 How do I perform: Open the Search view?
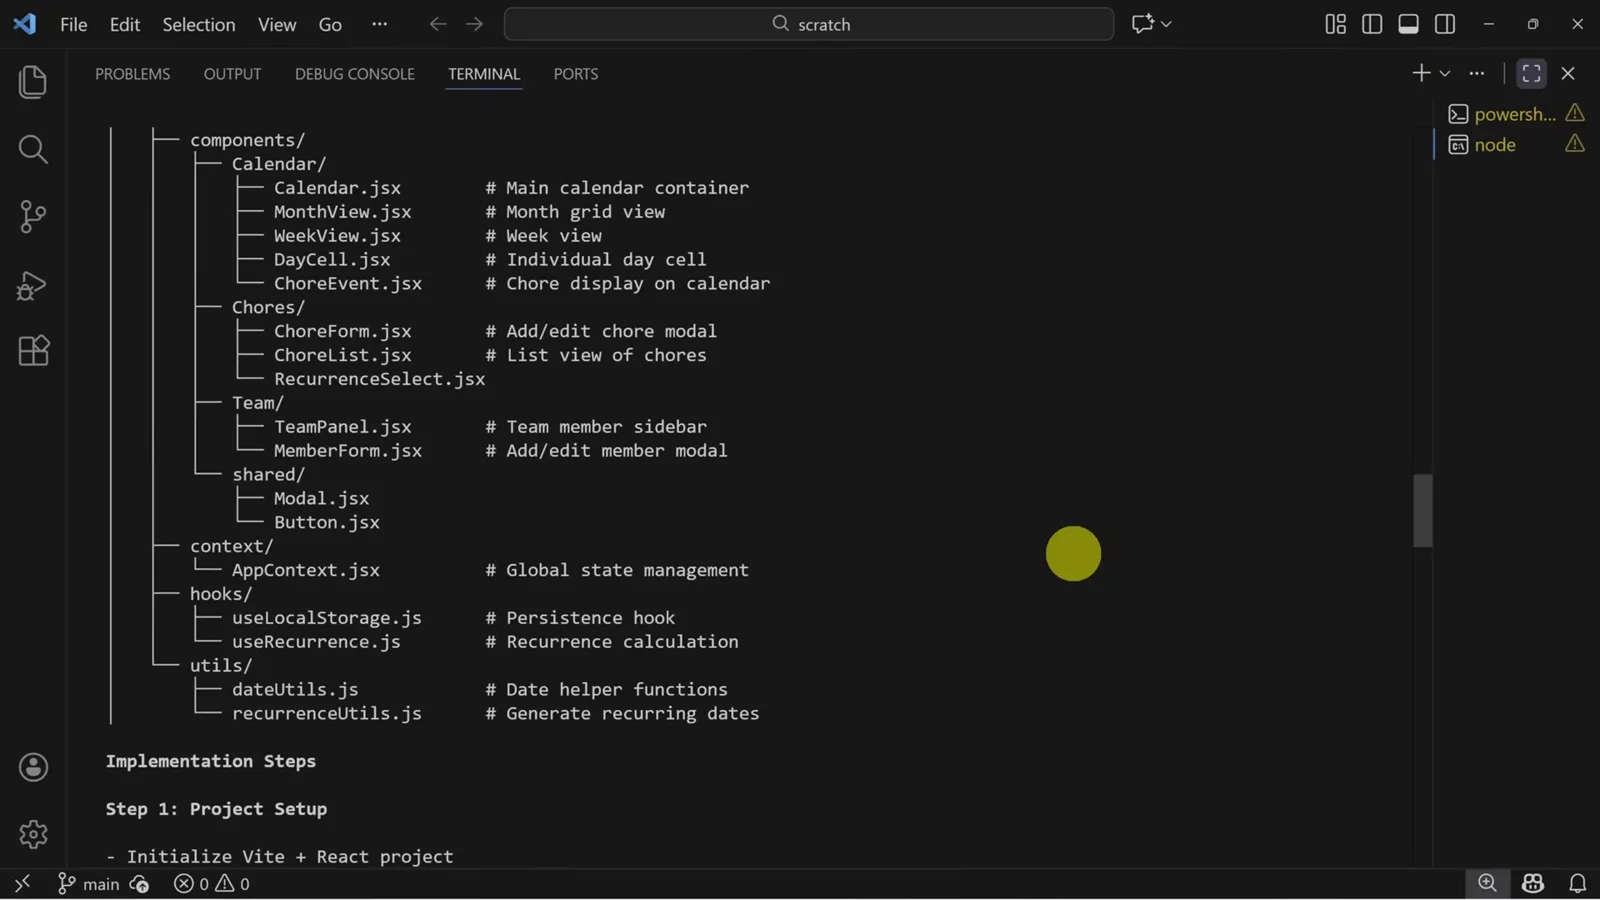(33, 149)
